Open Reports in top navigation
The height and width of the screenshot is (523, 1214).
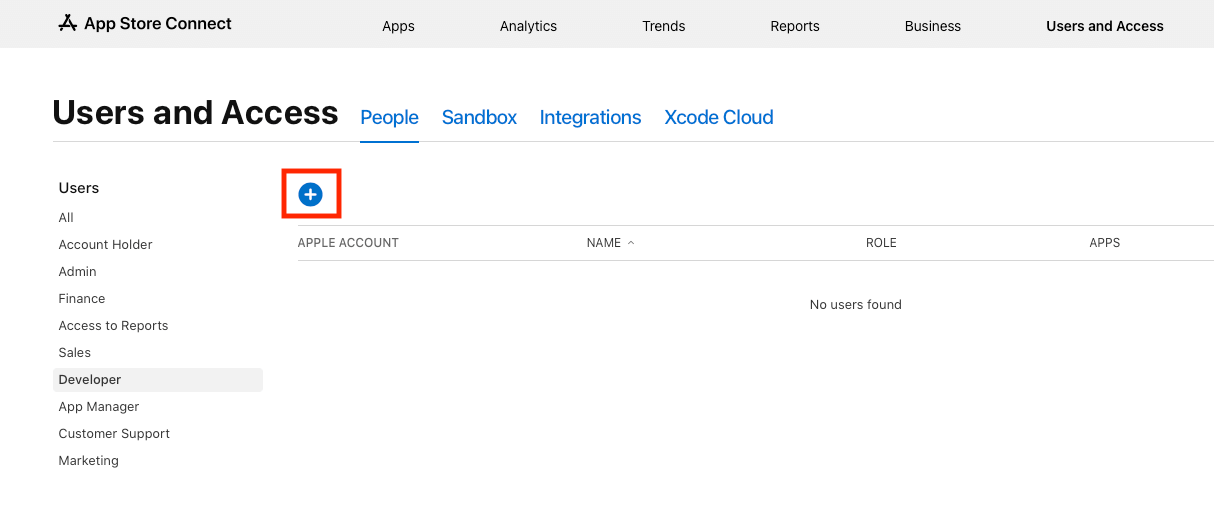pyautogui.click(x=795, y=26)
